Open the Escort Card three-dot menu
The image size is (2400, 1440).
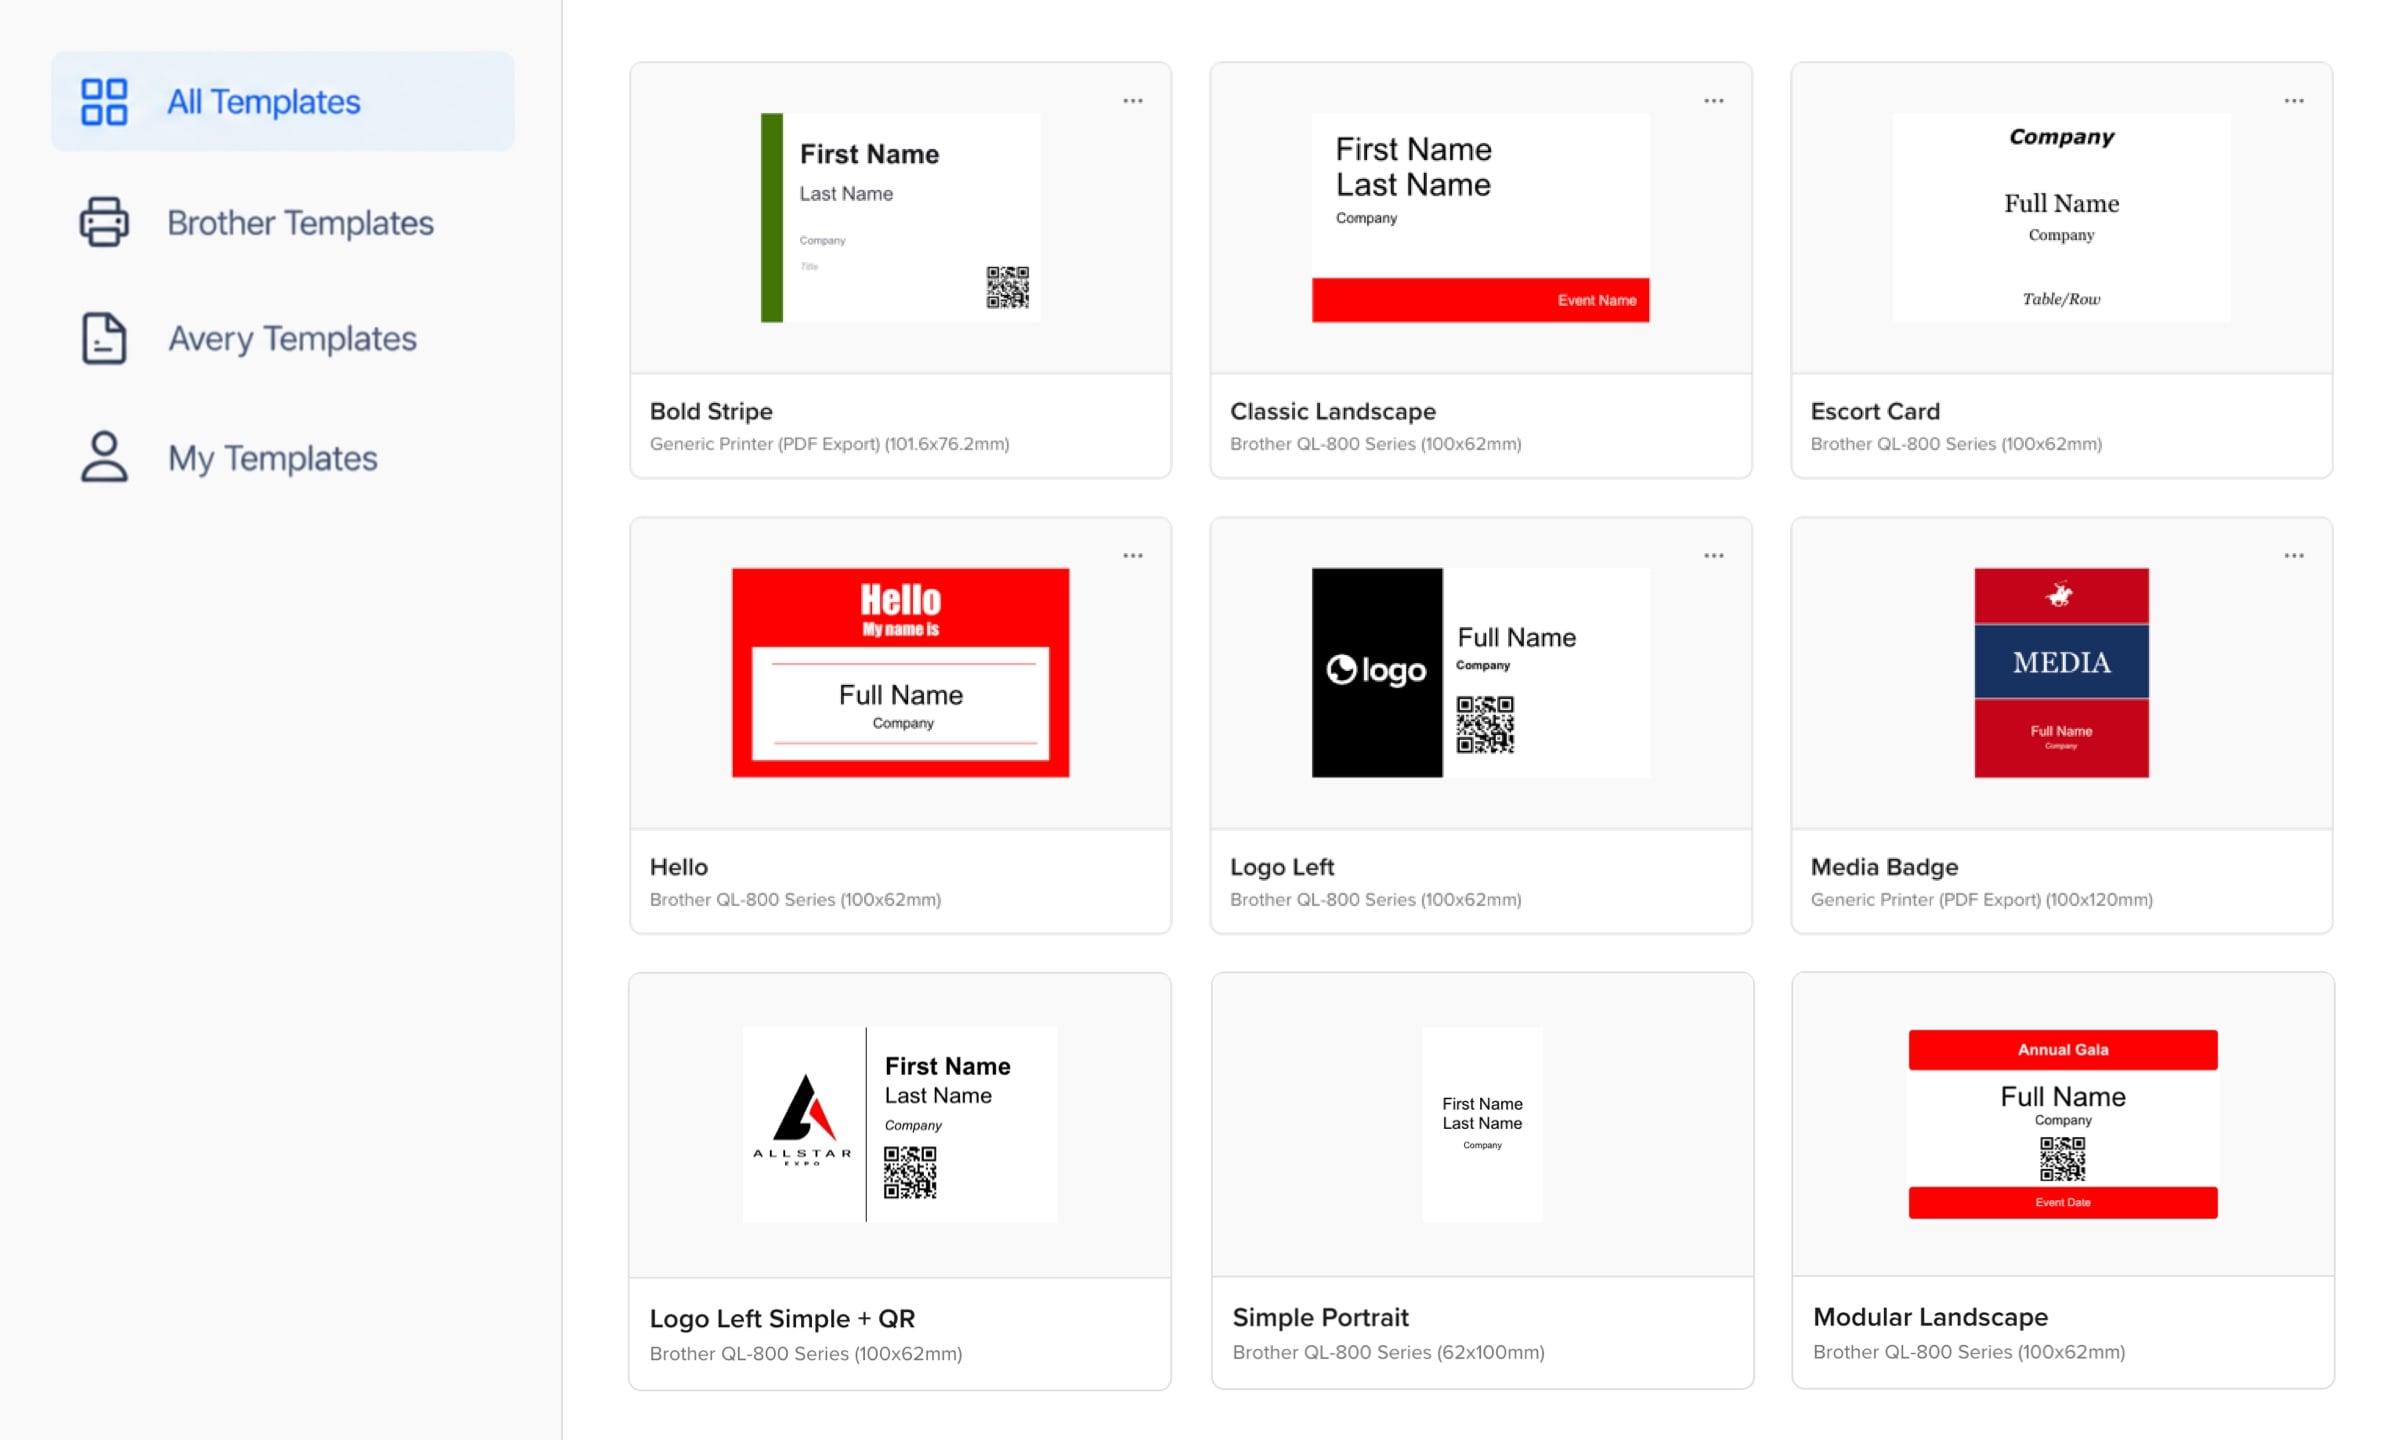[x=2293, y=101]
